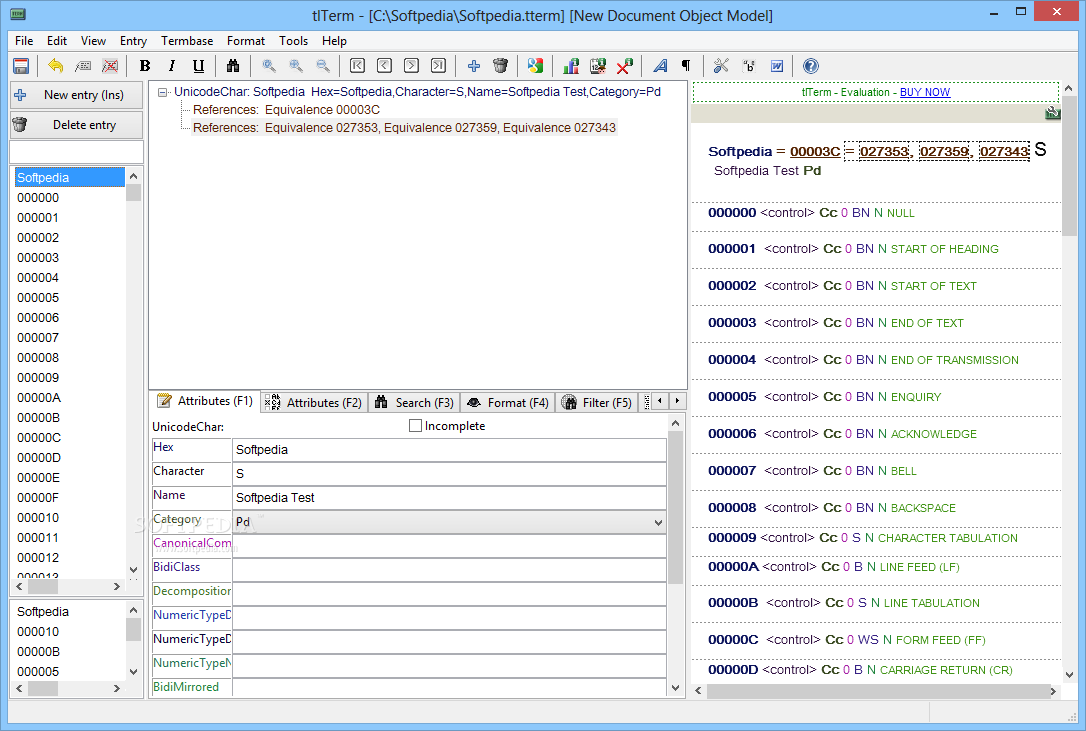Click the Delete entry button
1086x731 pixels.
click(x=77, y=125)
